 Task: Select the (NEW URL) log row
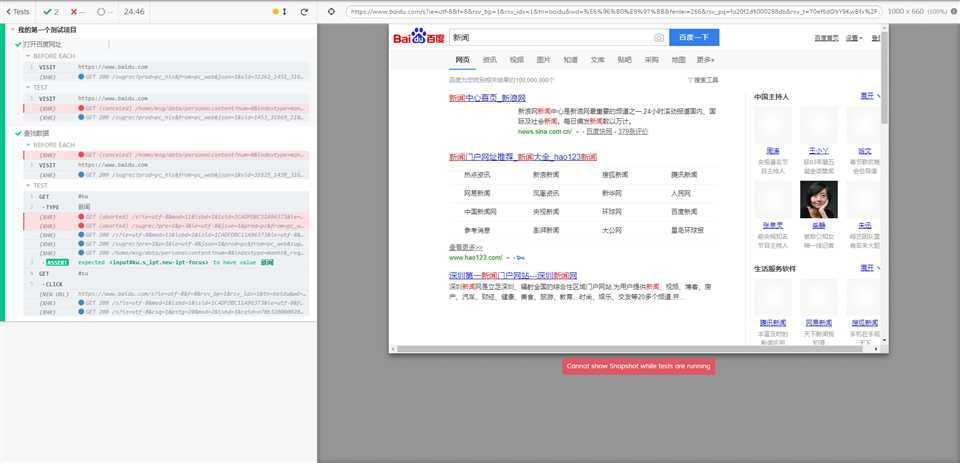[x=166, y=294]
